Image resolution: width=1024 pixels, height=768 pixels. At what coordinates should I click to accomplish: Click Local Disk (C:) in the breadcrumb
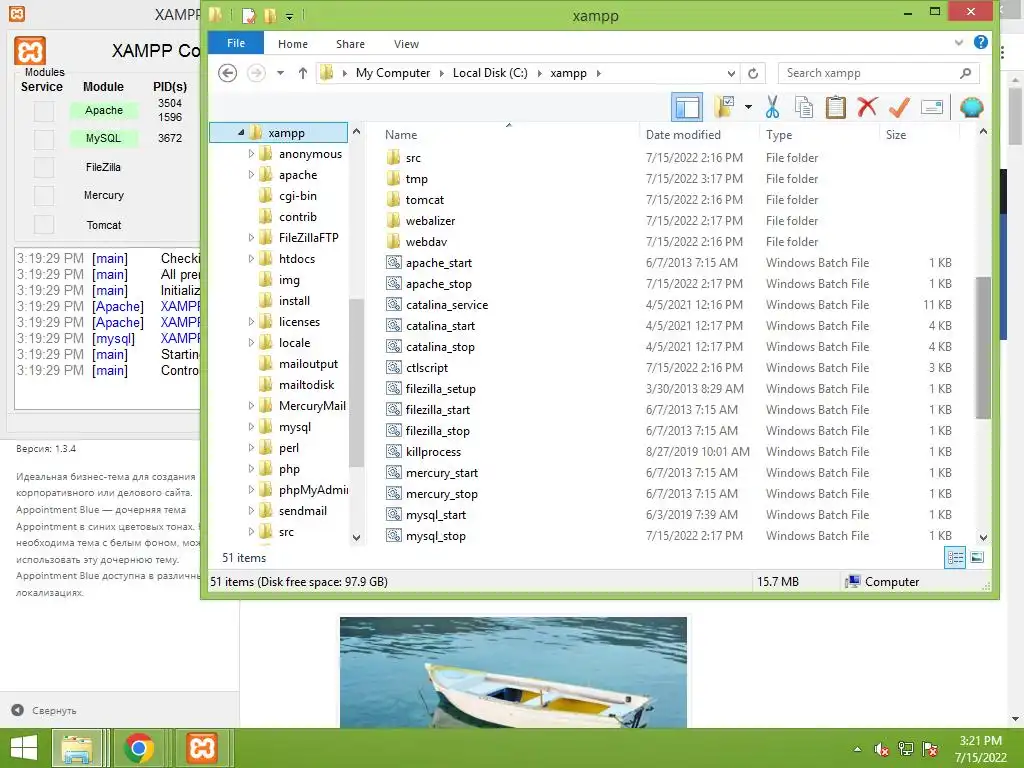(x=490, y=73)
